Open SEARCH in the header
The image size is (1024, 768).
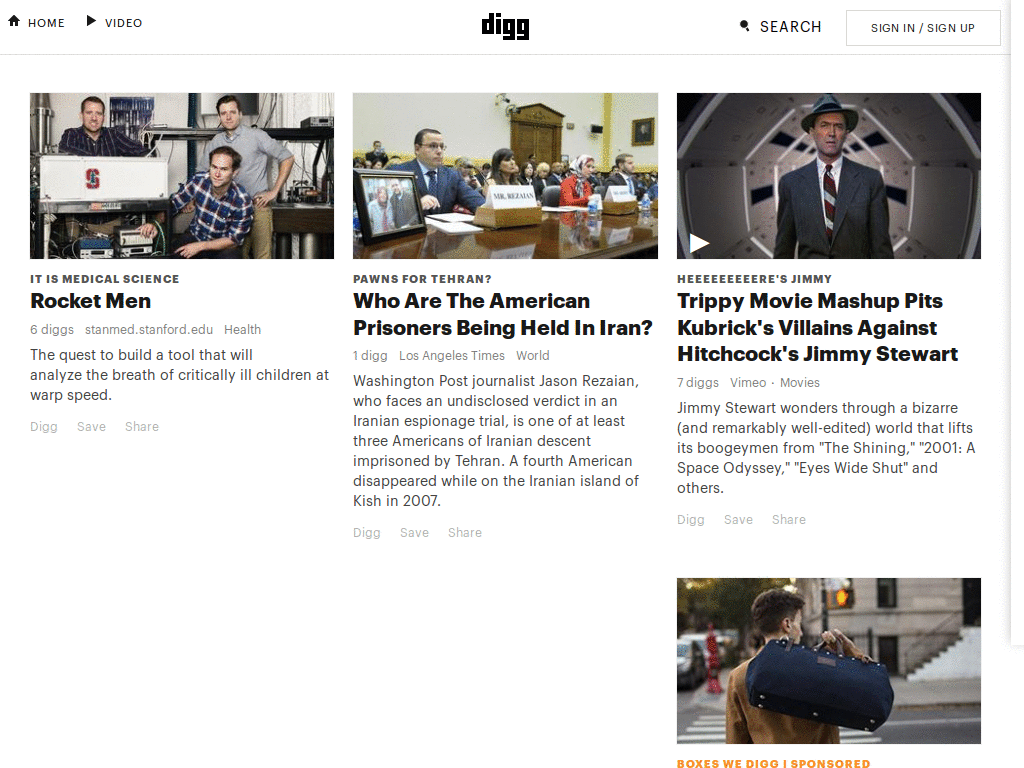click(x=790, y=27)
